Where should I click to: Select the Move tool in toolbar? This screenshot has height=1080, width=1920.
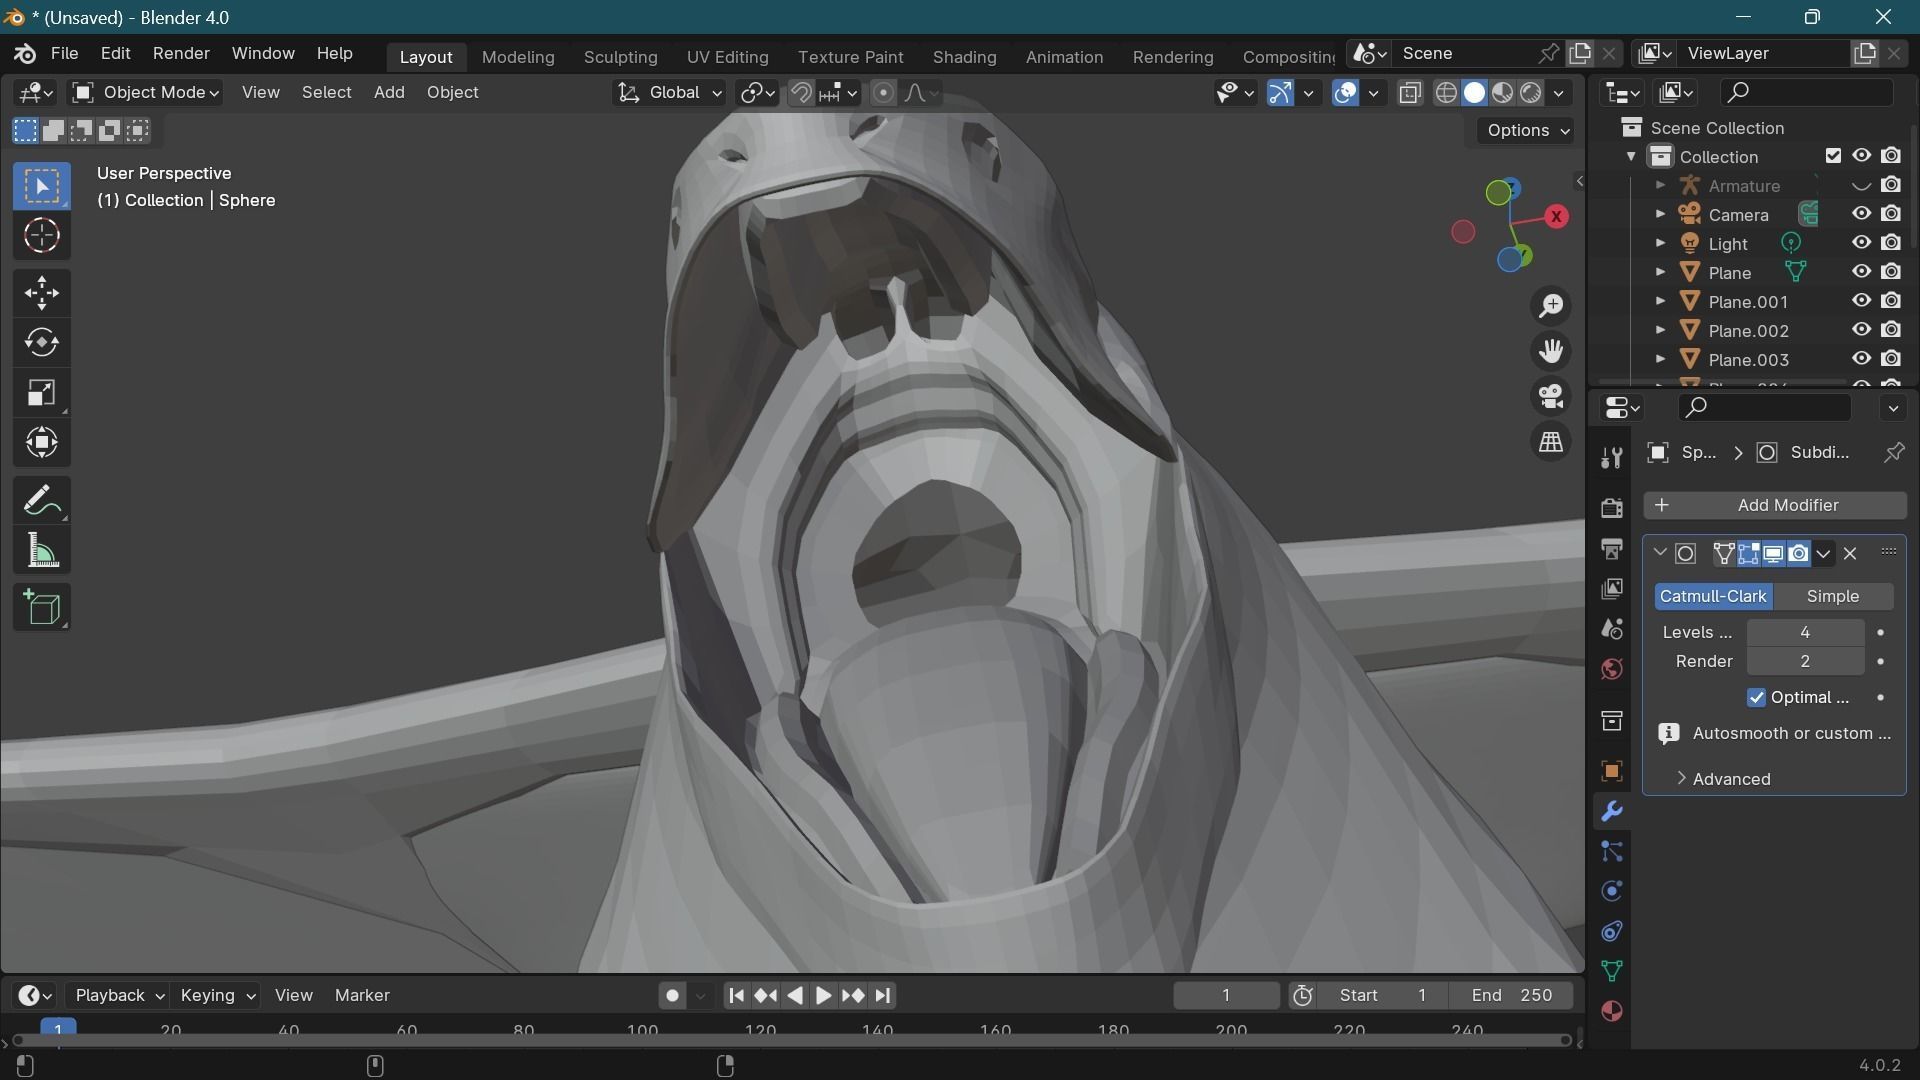(x=41, y=293)
